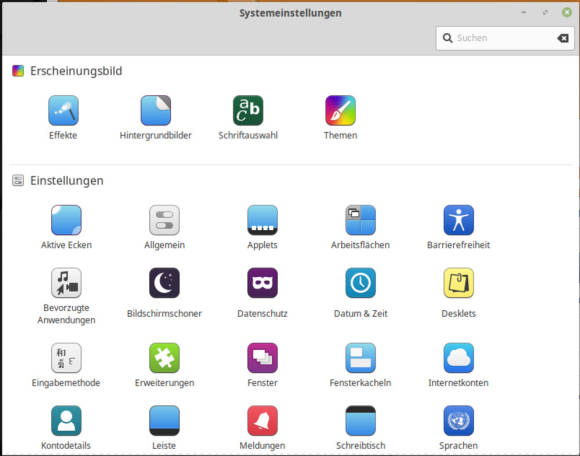The height and width of the screenshot is (456, 580).
Task: Open the Themen settings module
Action: point(340,111)
